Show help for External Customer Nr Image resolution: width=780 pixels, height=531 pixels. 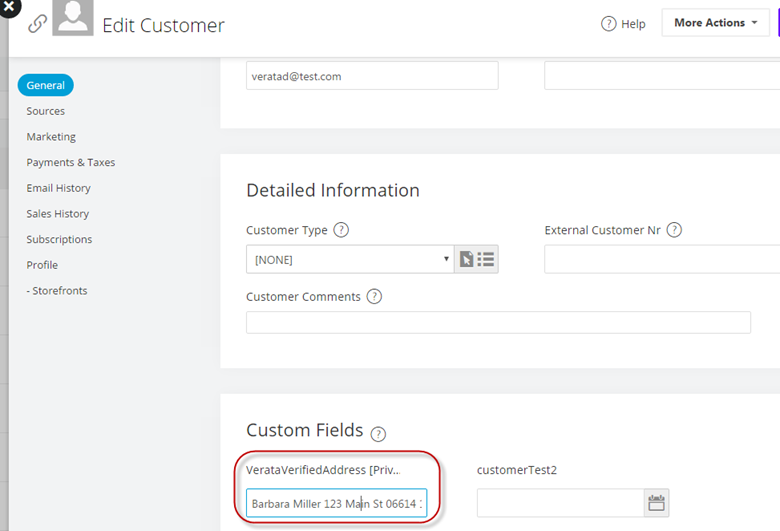coord(674,230)
